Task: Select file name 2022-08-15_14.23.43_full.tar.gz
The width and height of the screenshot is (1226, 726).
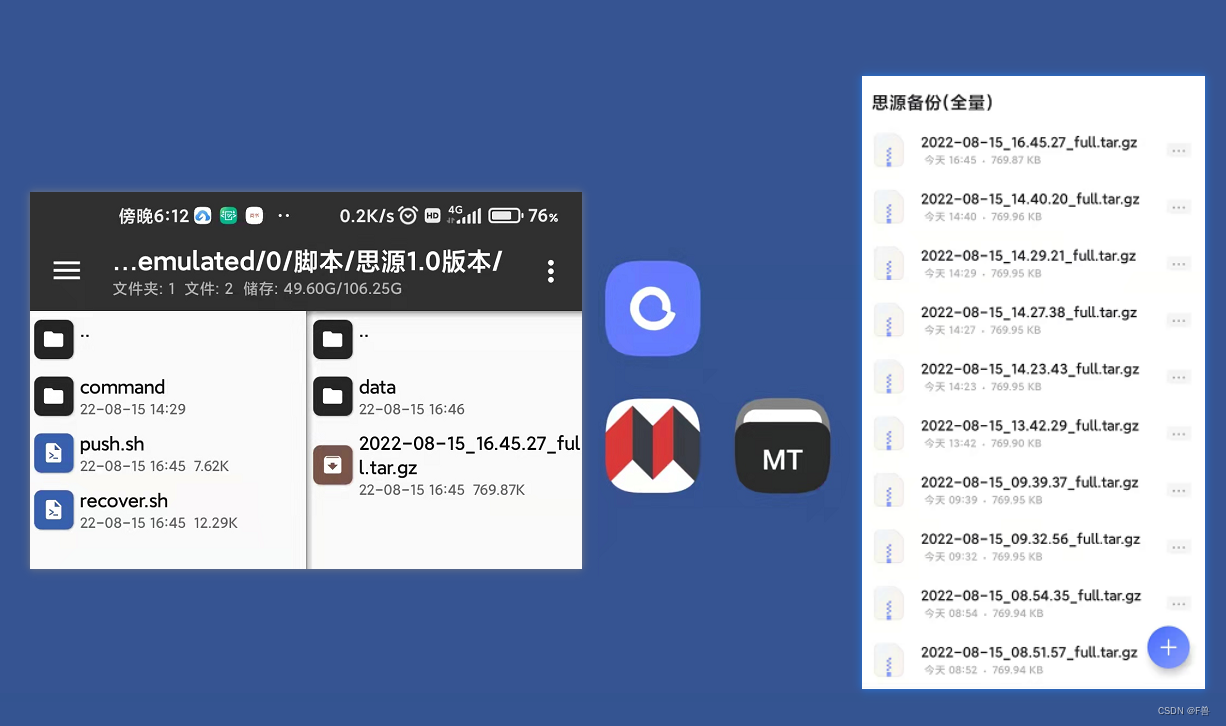Action: [1030, 369]
